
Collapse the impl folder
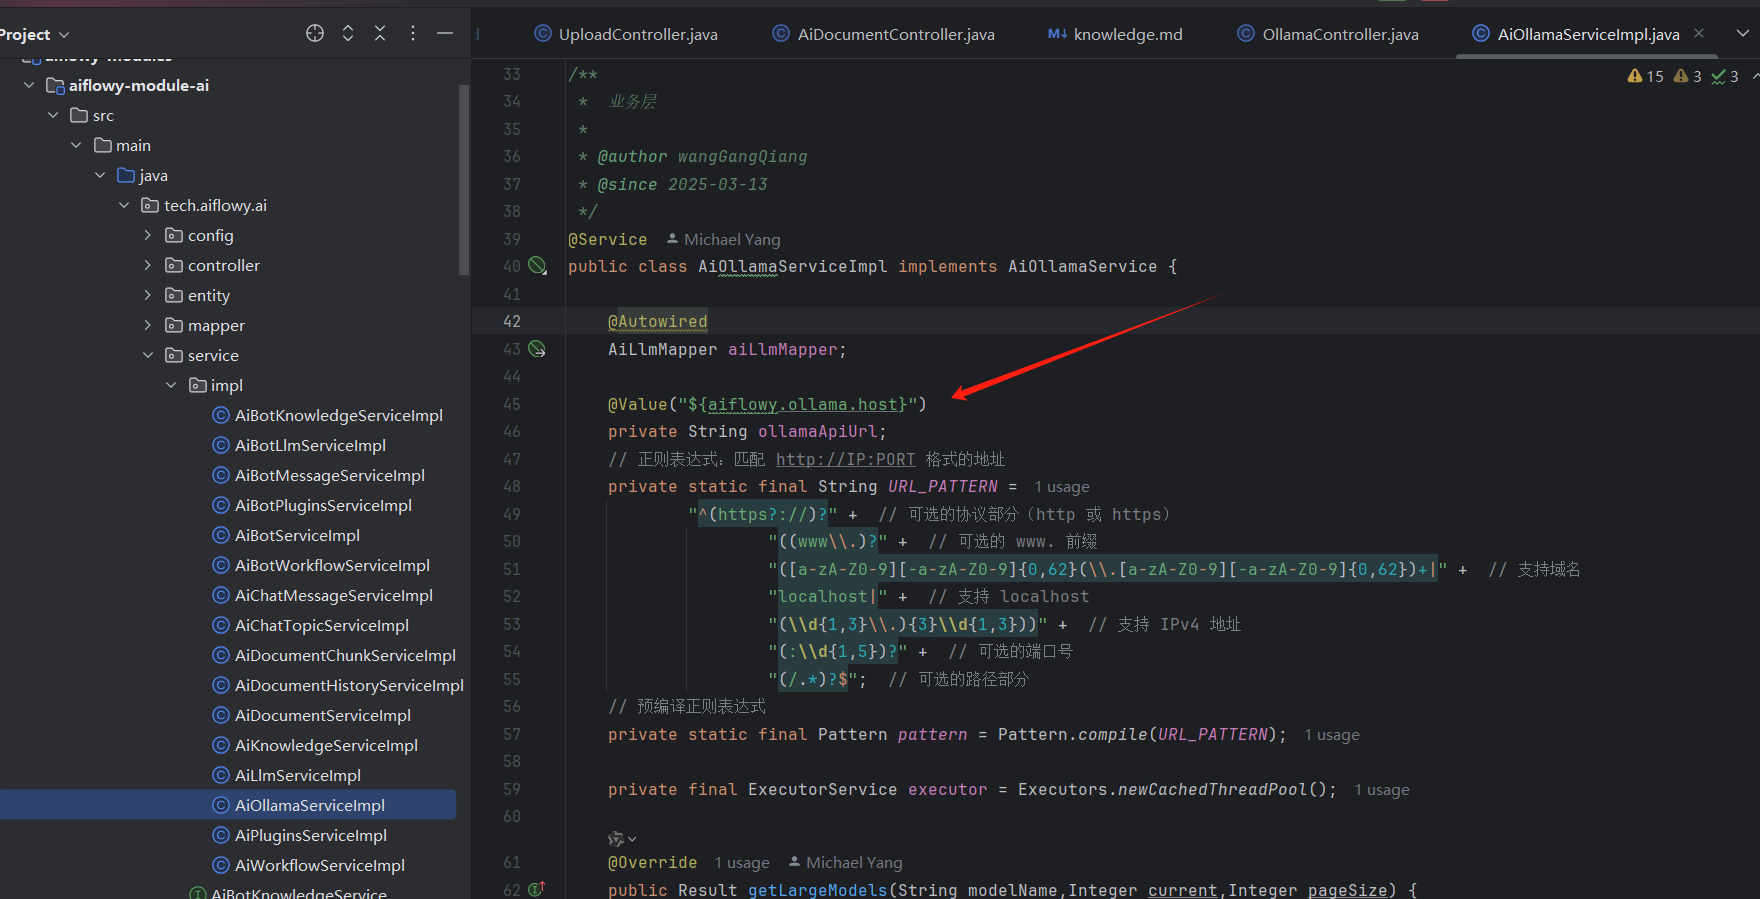pos(171,385)
